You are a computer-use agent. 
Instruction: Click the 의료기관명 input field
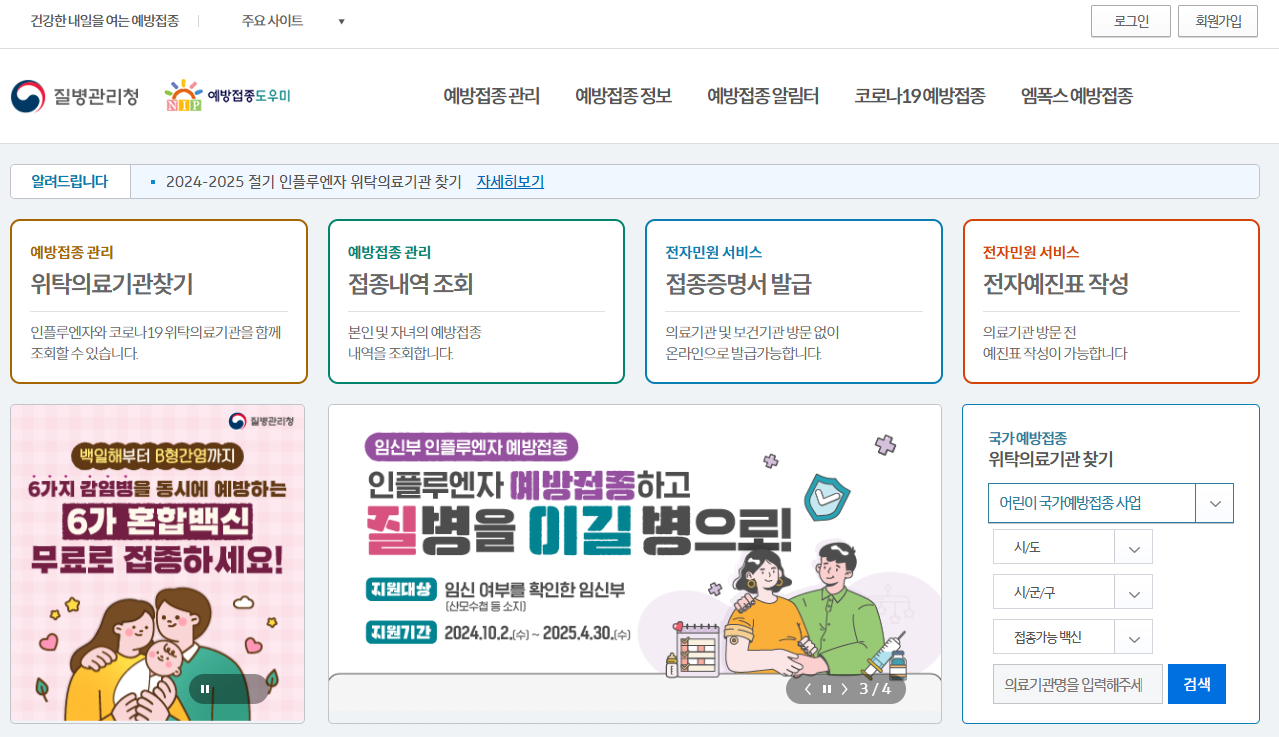(1078, 684)
